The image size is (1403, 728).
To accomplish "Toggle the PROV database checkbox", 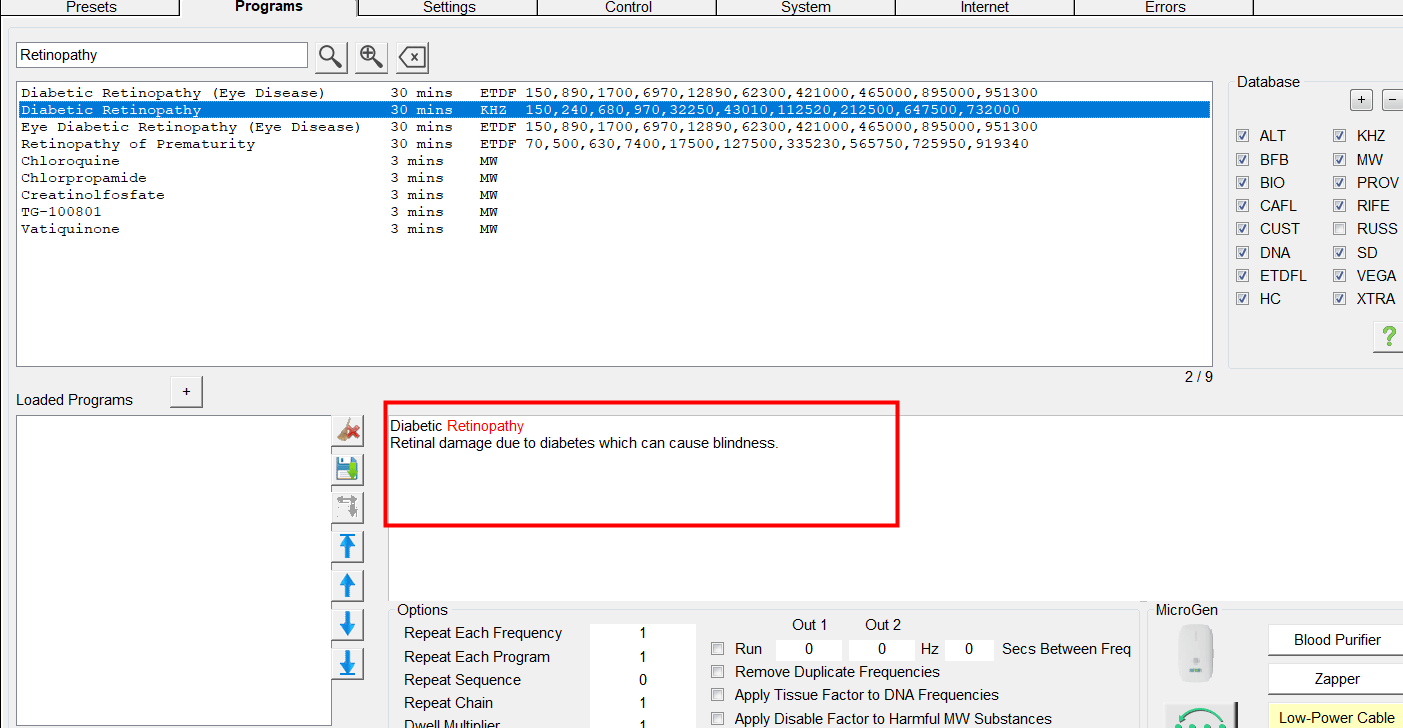I will [1340, 183].
